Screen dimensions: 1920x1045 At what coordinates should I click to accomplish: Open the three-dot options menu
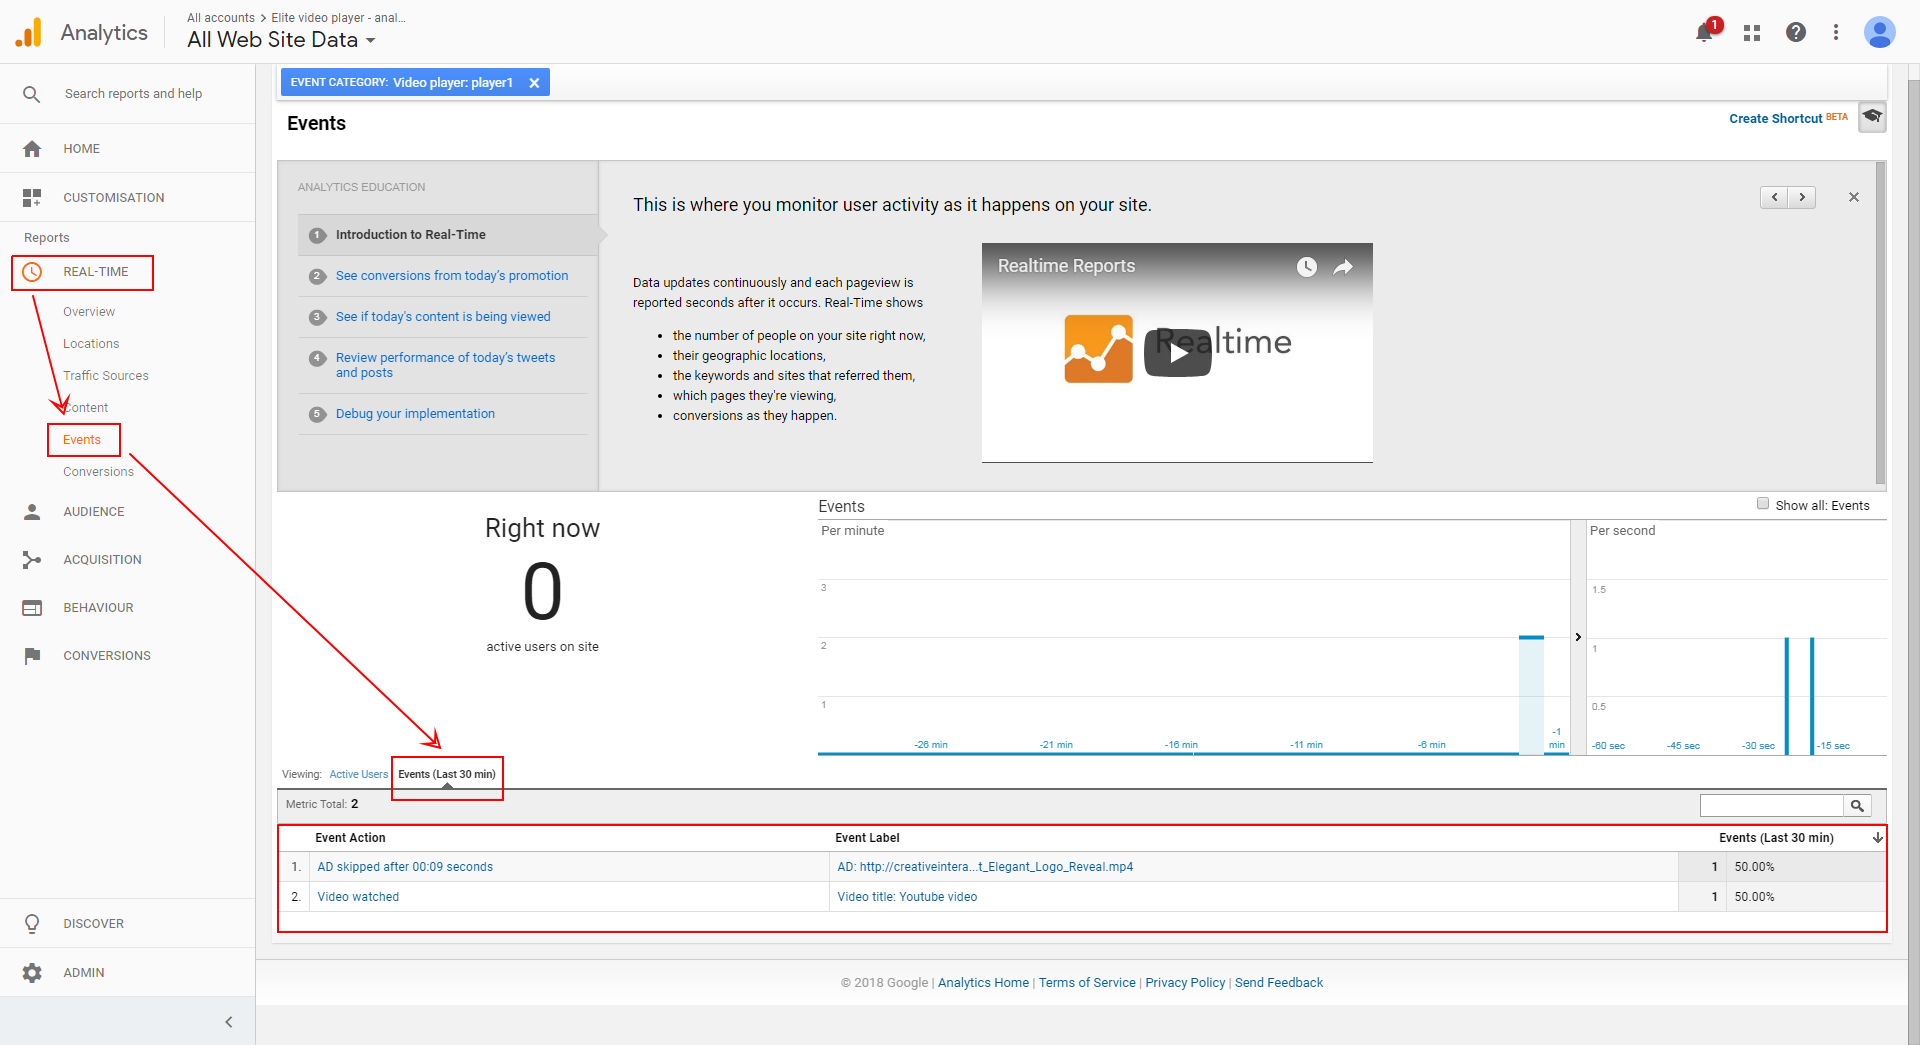[1836, 33]
